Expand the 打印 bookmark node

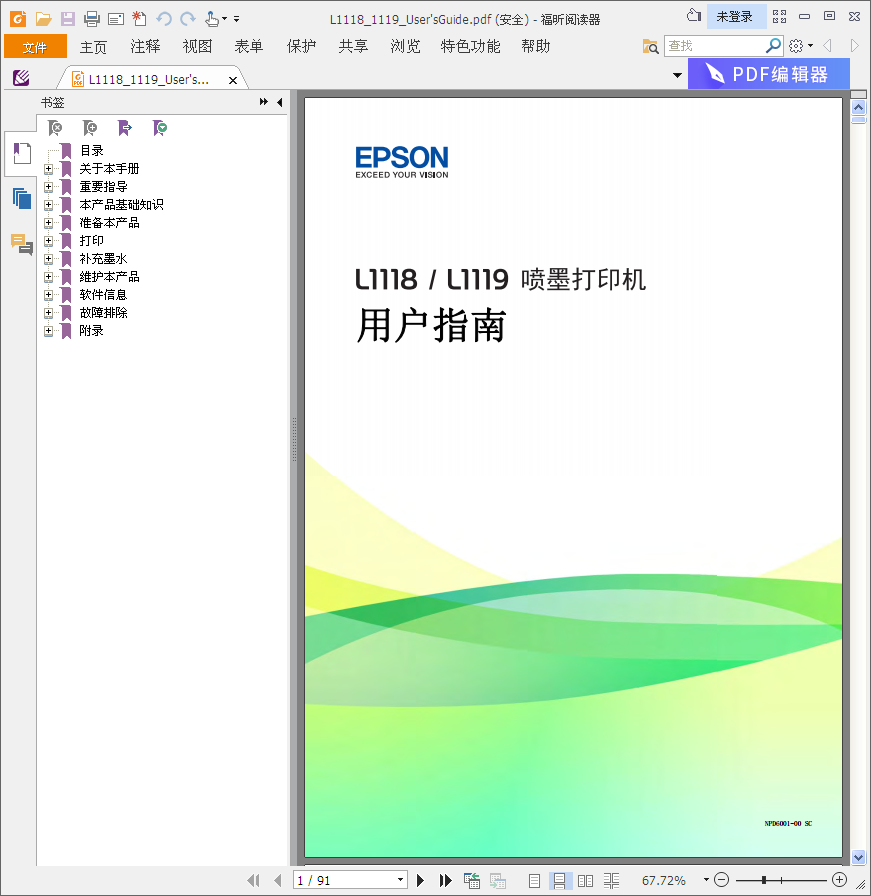click(49, 241)
